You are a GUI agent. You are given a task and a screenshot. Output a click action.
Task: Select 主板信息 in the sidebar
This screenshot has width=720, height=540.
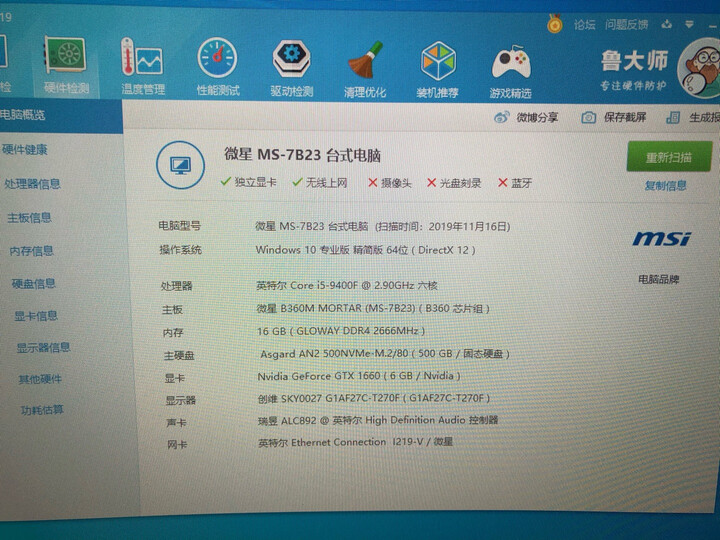point(29,218)
